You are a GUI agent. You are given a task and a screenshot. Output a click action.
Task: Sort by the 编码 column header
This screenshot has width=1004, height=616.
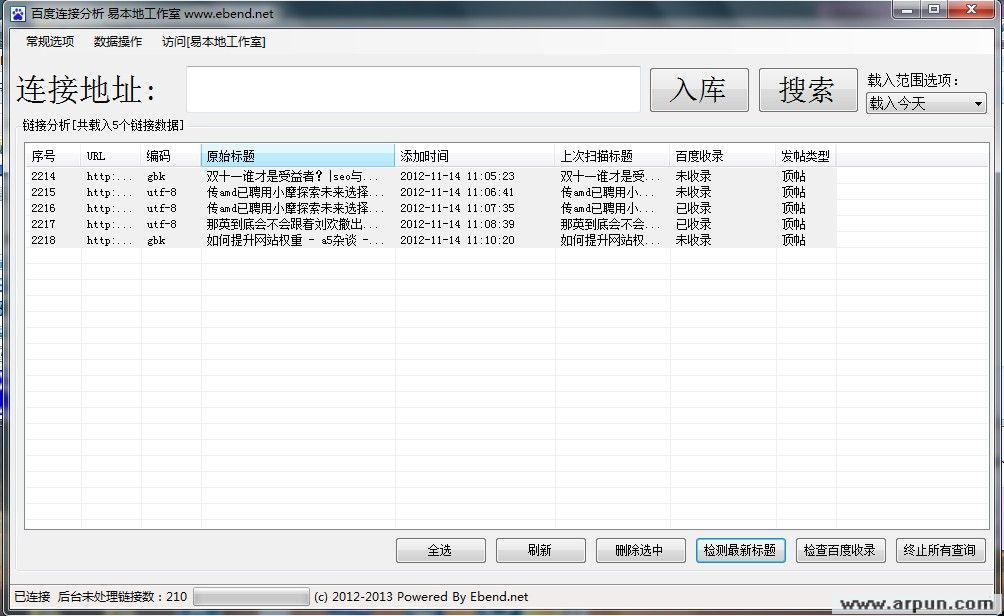(171, 156)
